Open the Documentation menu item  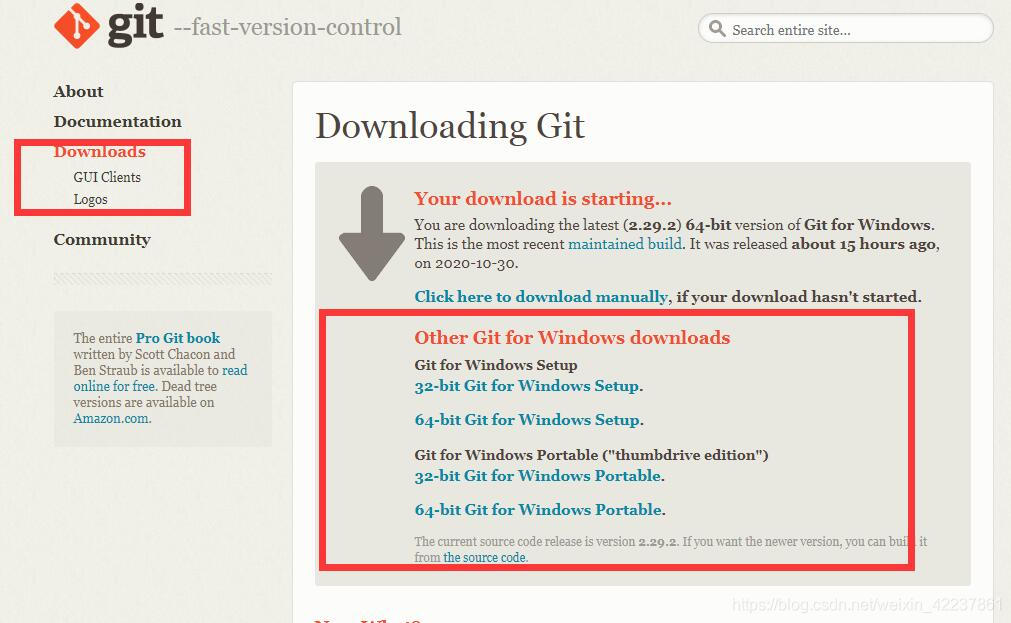(x=117, y=122)
